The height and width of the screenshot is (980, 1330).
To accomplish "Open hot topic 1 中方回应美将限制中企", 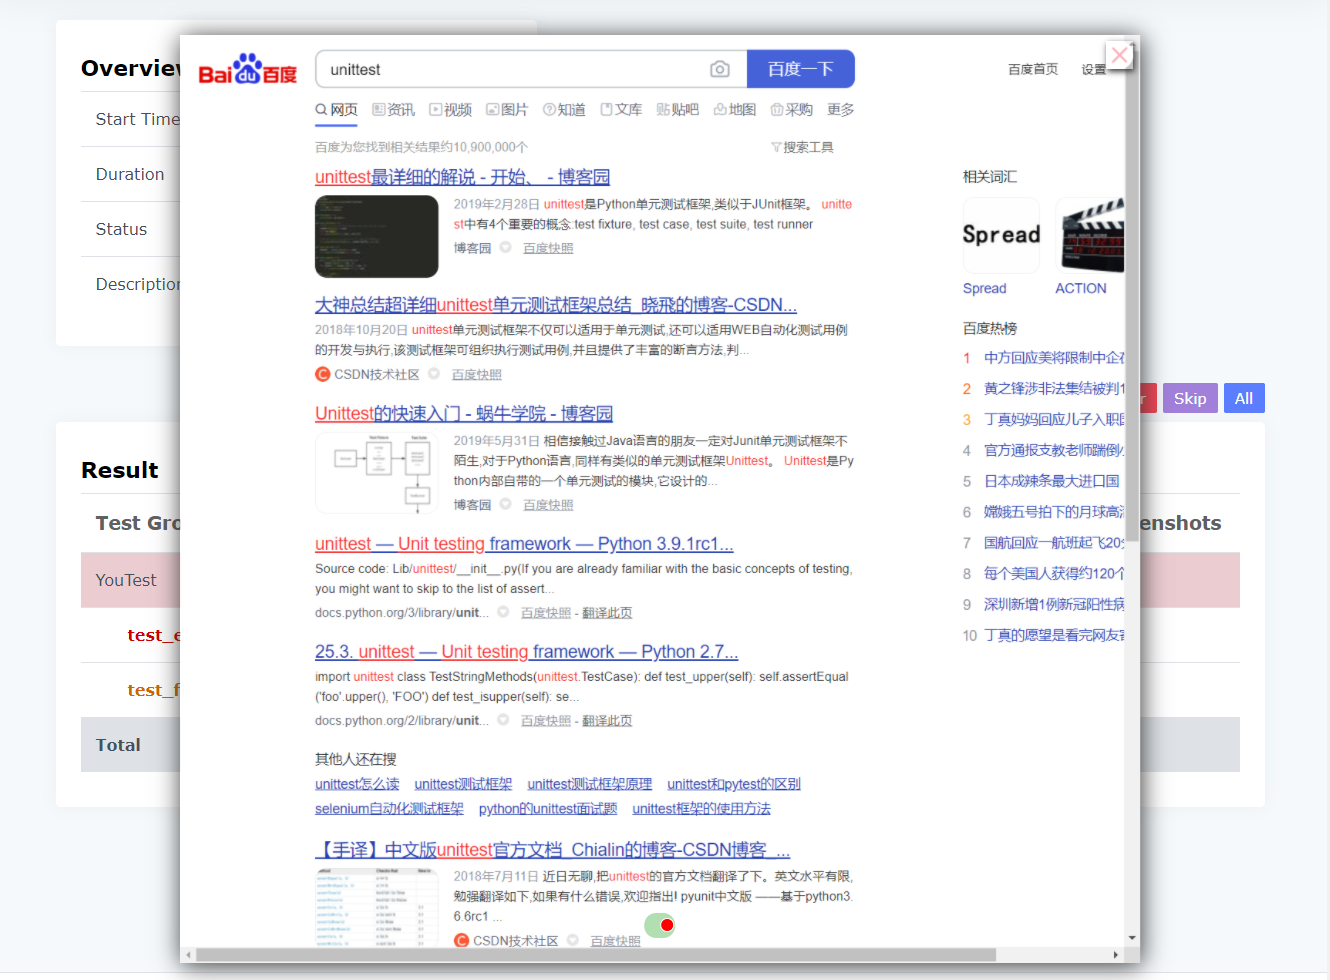I will coord(1054,357).
